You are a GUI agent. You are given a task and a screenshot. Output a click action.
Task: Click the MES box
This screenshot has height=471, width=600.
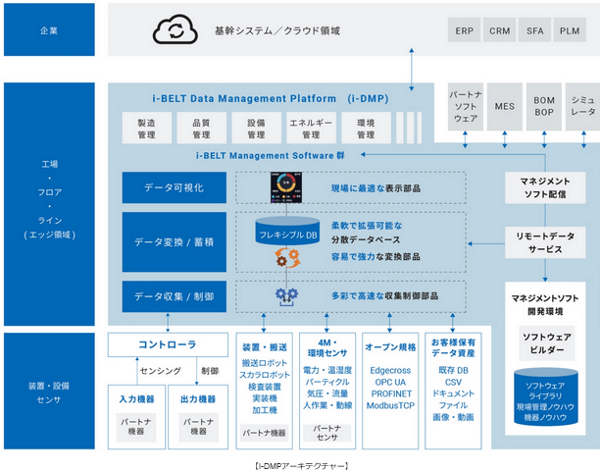pyautogui.click(x=505, y=106)
